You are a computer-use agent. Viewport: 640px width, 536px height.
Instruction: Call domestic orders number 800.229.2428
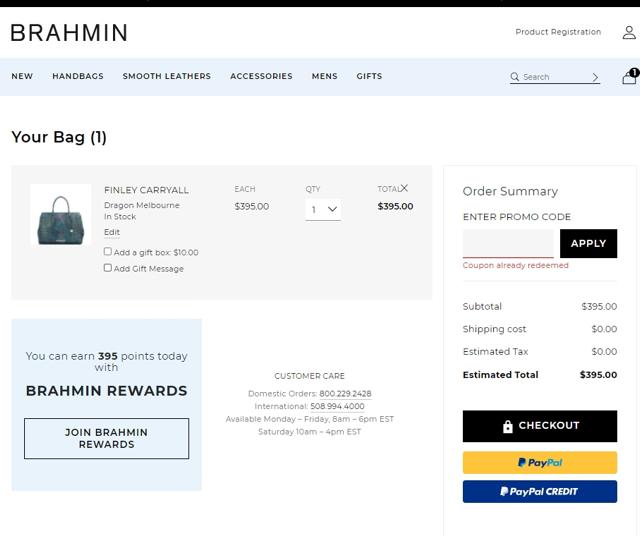(x=345, y=394)
